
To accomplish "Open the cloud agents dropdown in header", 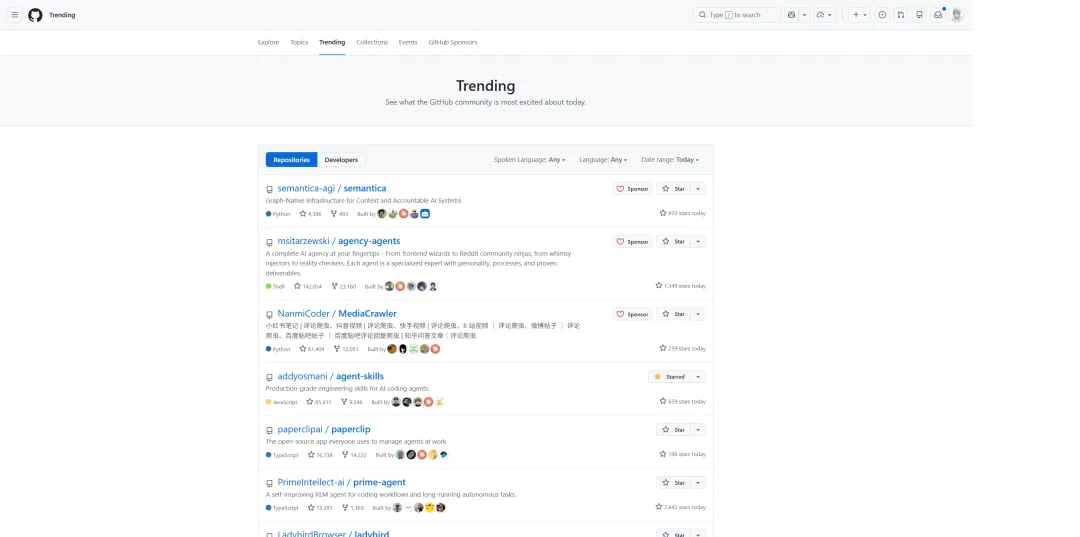I will click(x=825, y=15).
